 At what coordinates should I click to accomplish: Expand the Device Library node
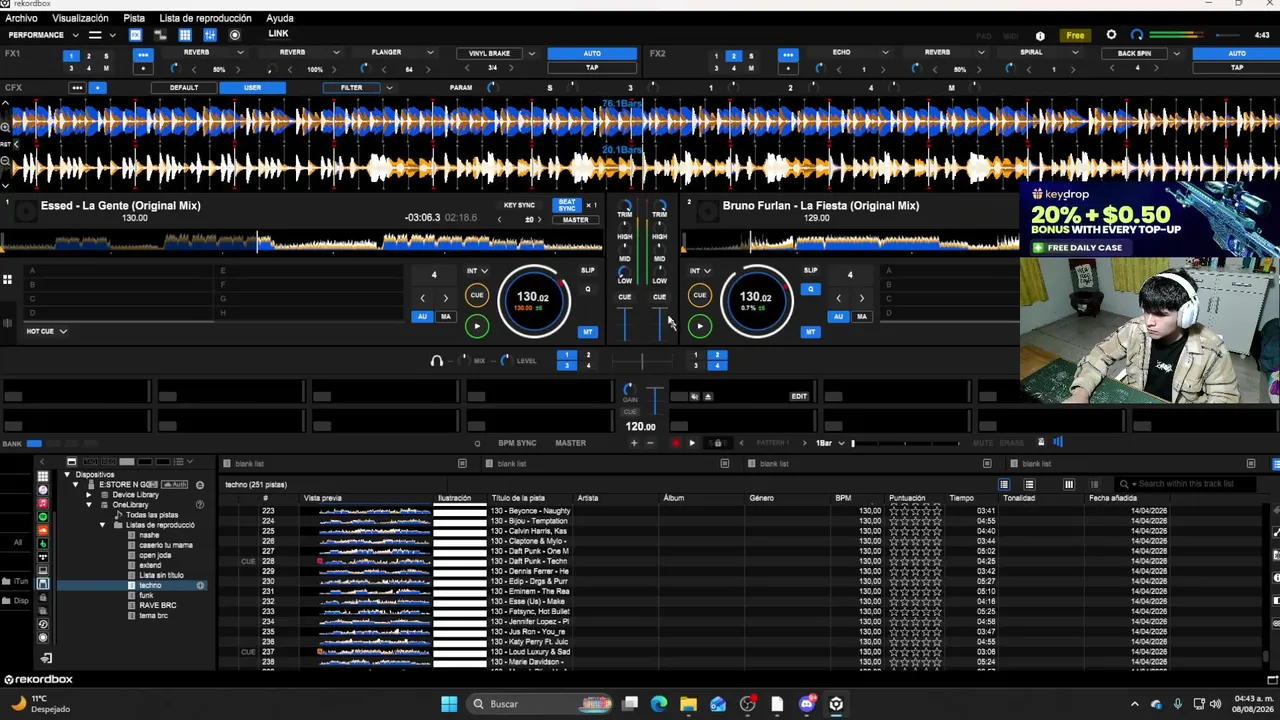(x=88, y=495)
